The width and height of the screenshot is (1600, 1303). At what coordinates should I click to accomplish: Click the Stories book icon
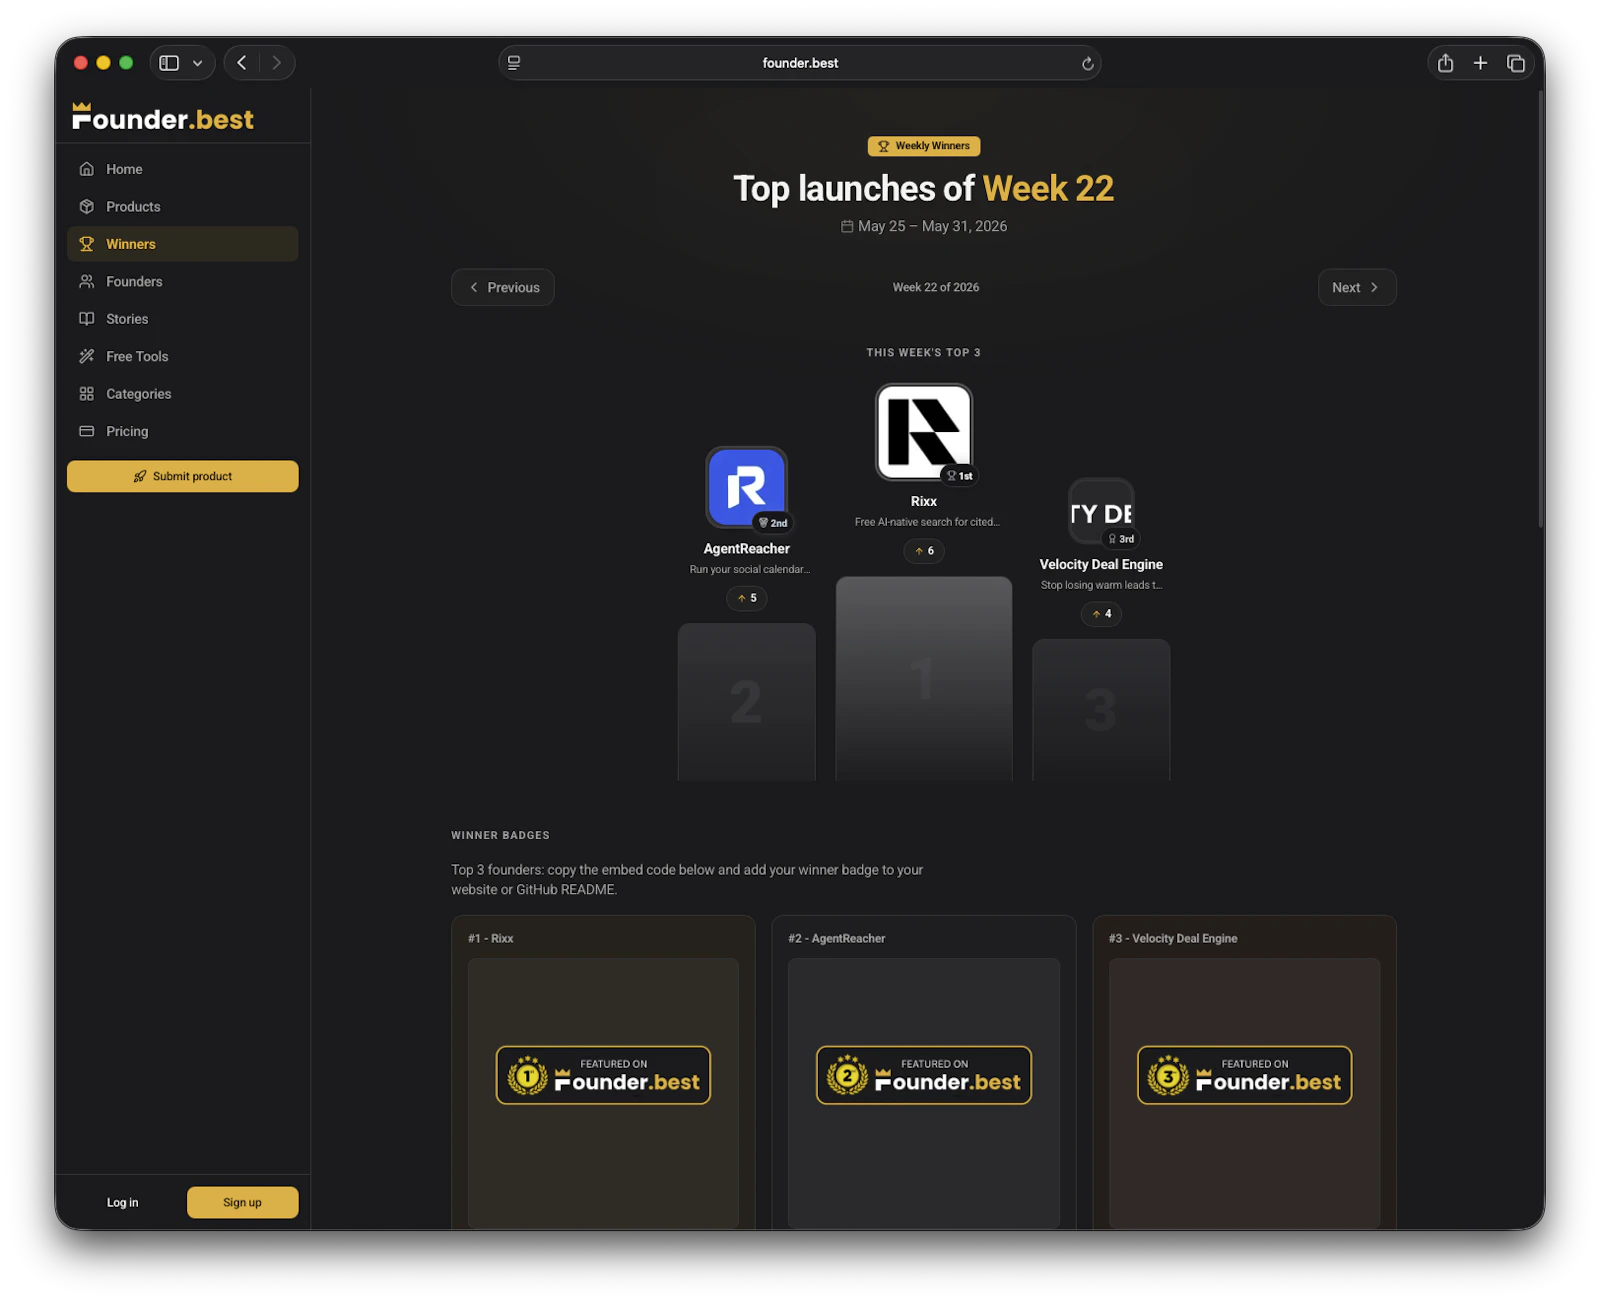[x=87, y=319]
